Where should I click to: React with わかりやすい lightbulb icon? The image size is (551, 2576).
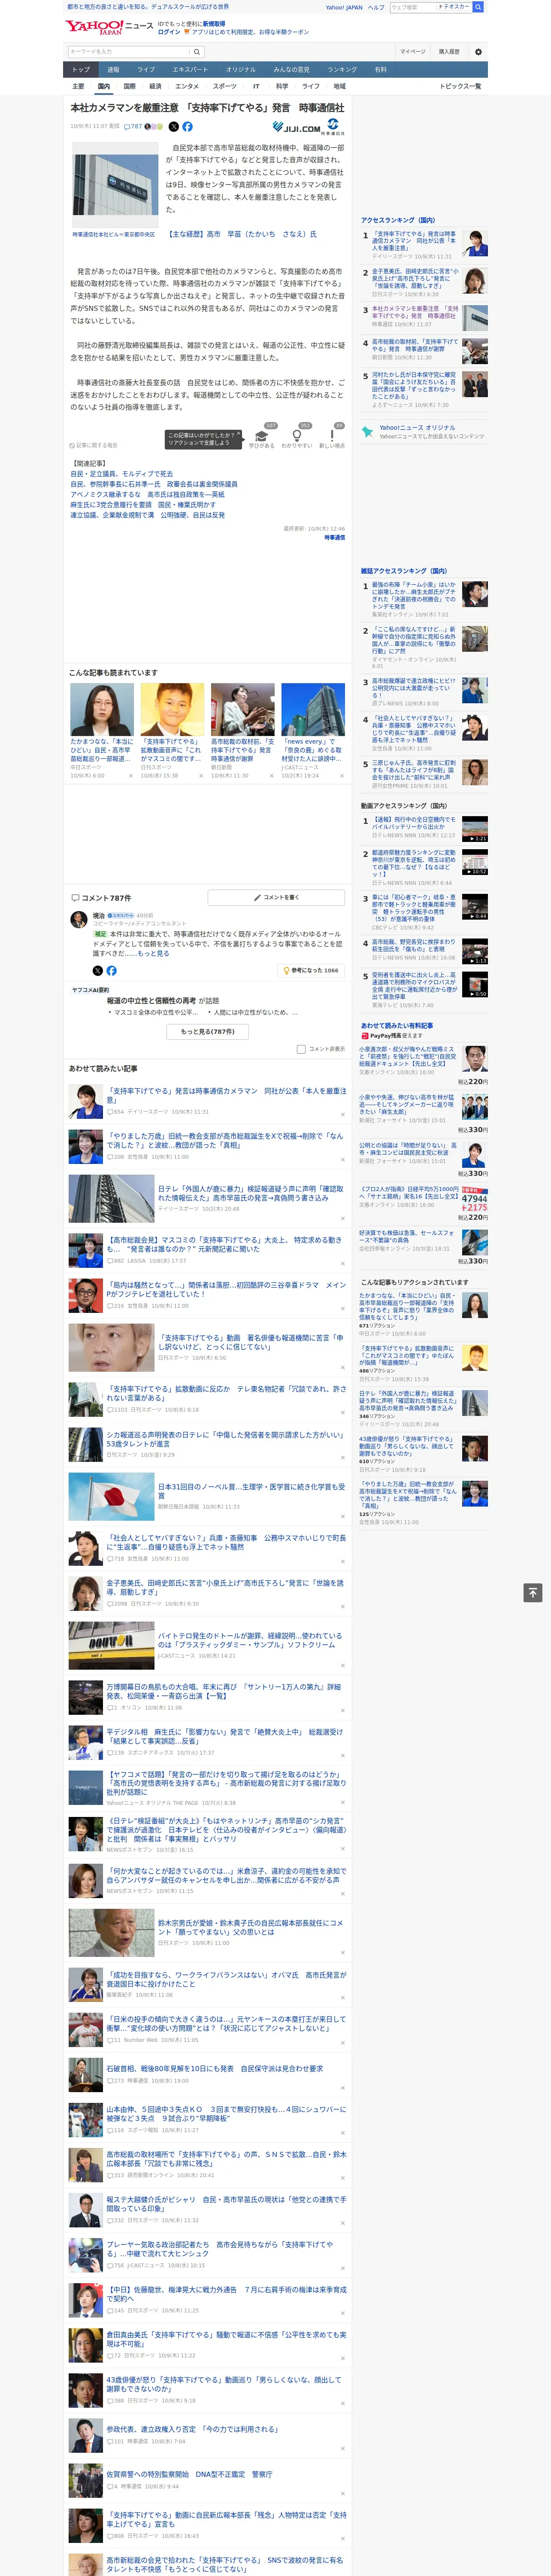296,436
